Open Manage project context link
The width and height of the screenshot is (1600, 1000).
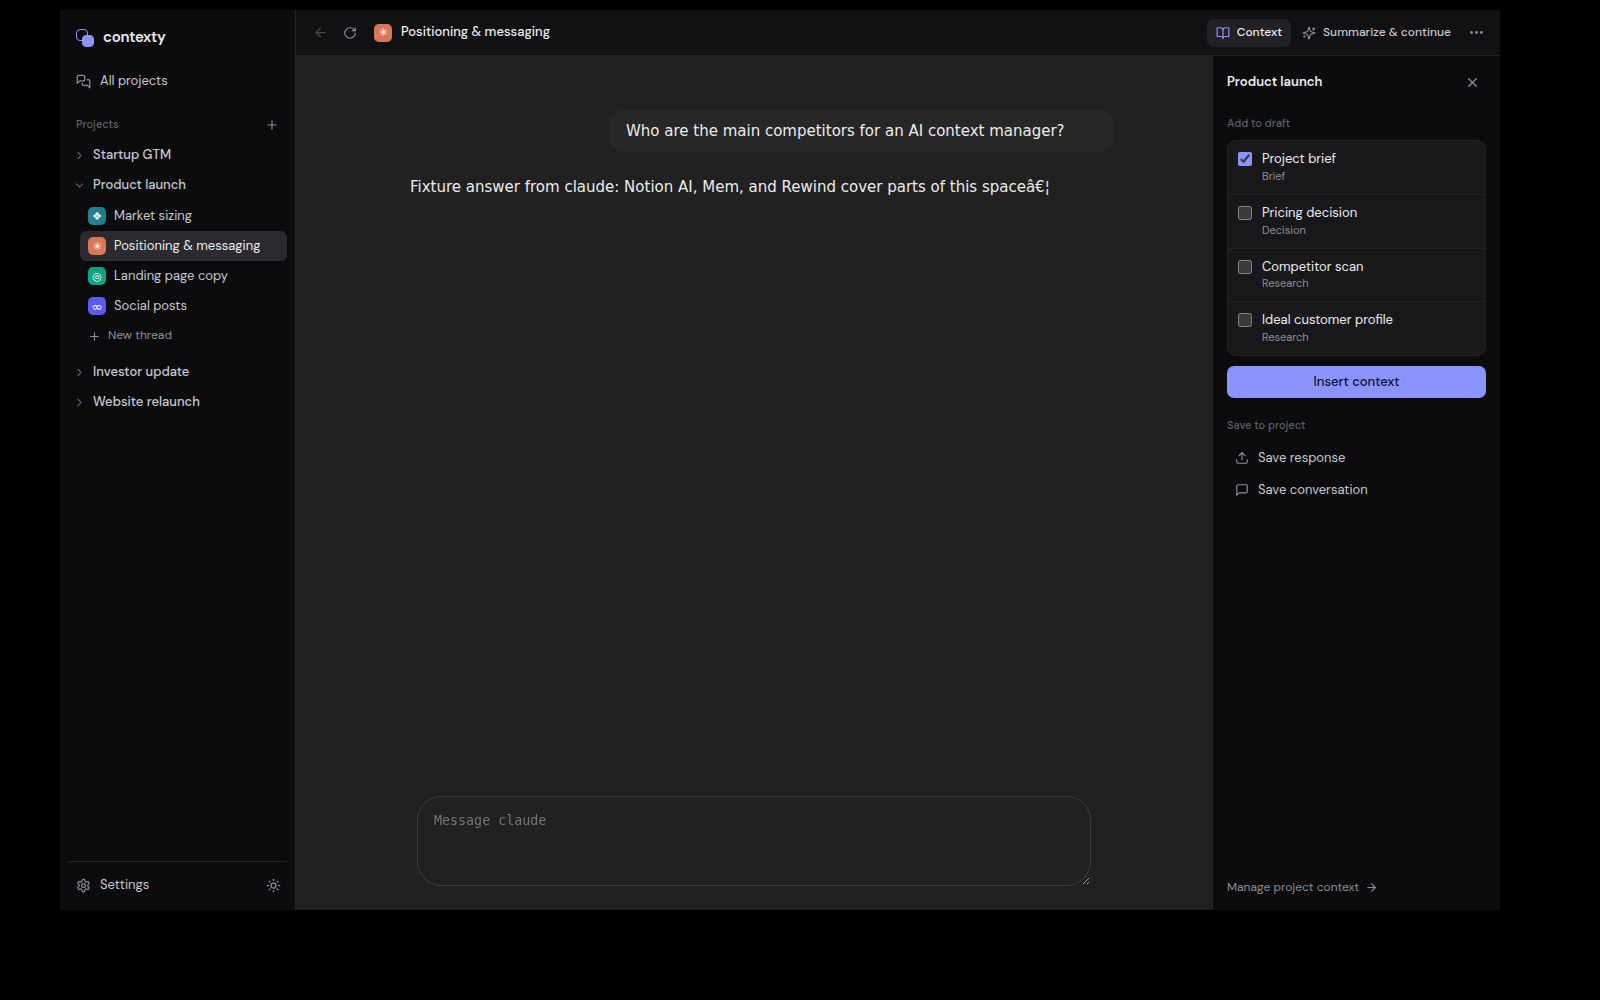[x=1301, y=887]
